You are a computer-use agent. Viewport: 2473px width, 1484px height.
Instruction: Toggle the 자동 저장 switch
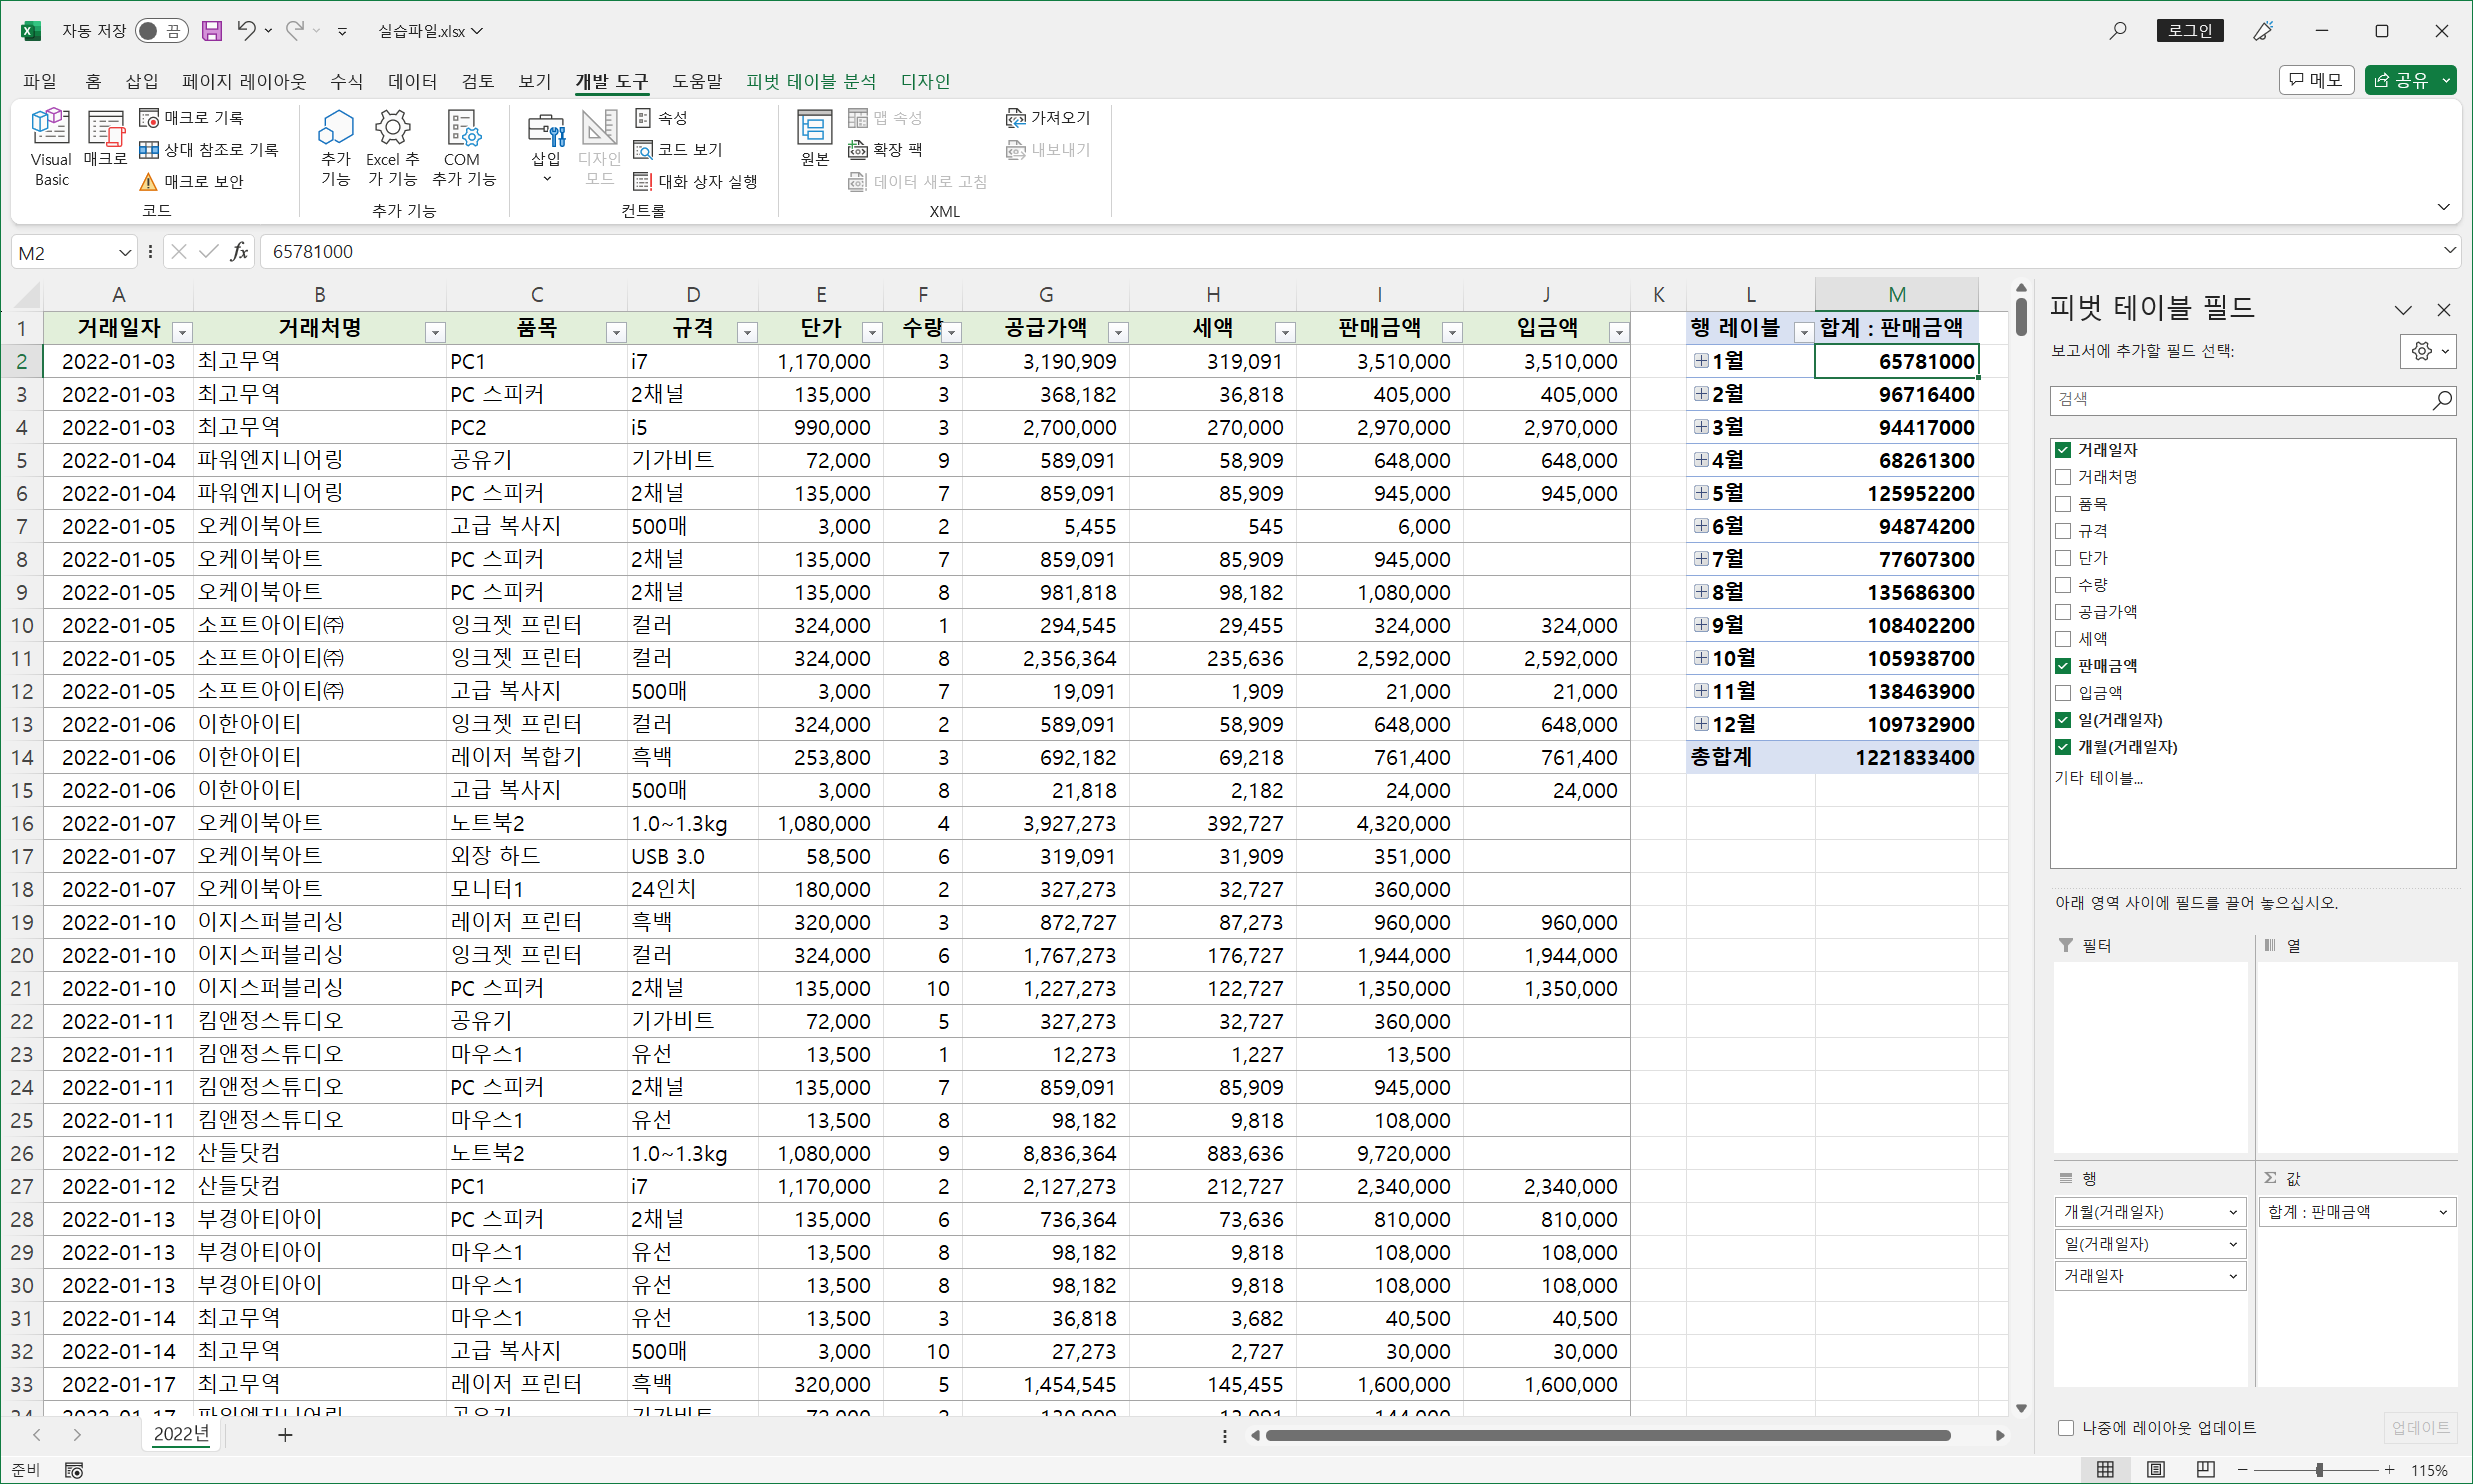coord(161,31)
